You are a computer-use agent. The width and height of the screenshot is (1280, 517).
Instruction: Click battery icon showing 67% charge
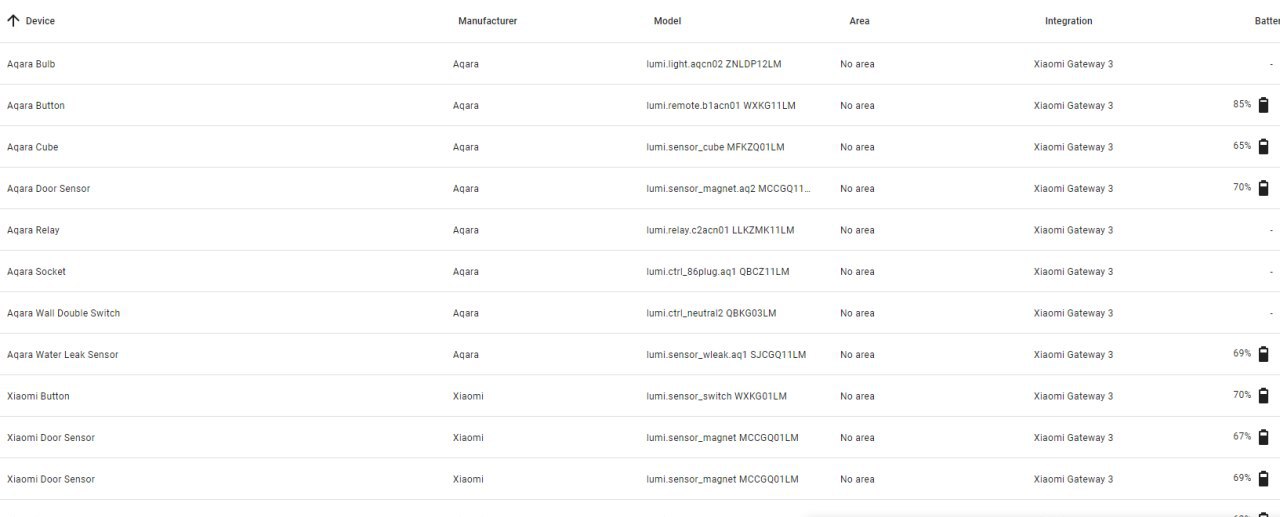pyautogui.click(x=1263, y=437)
